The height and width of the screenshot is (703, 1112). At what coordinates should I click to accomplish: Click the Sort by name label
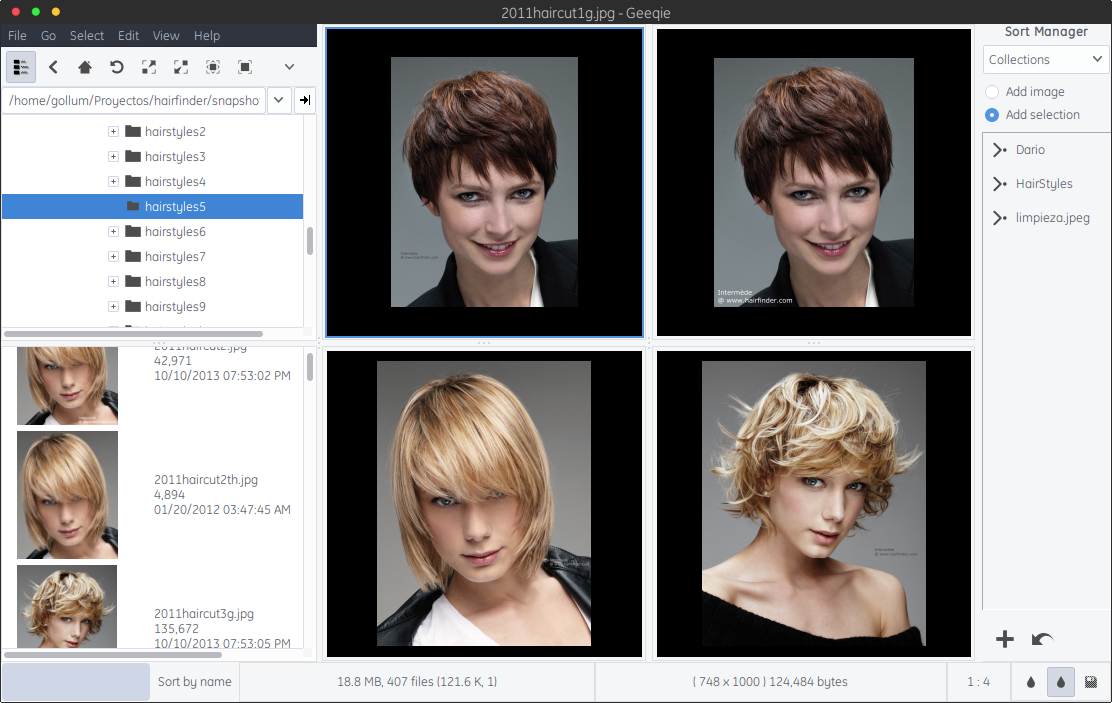(194, 682)
